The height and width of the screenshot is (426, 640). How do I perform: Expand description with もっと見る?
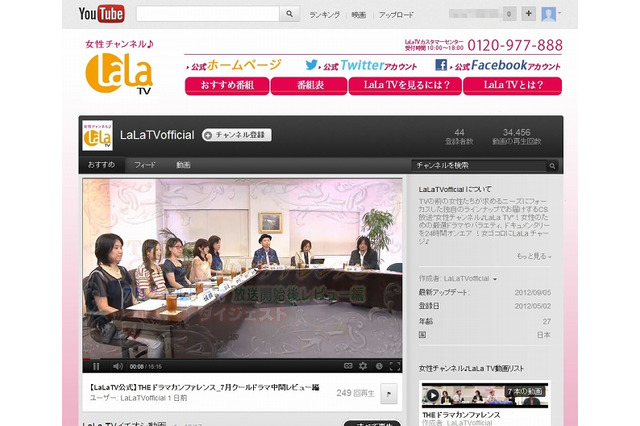click(x=534, y=256)
